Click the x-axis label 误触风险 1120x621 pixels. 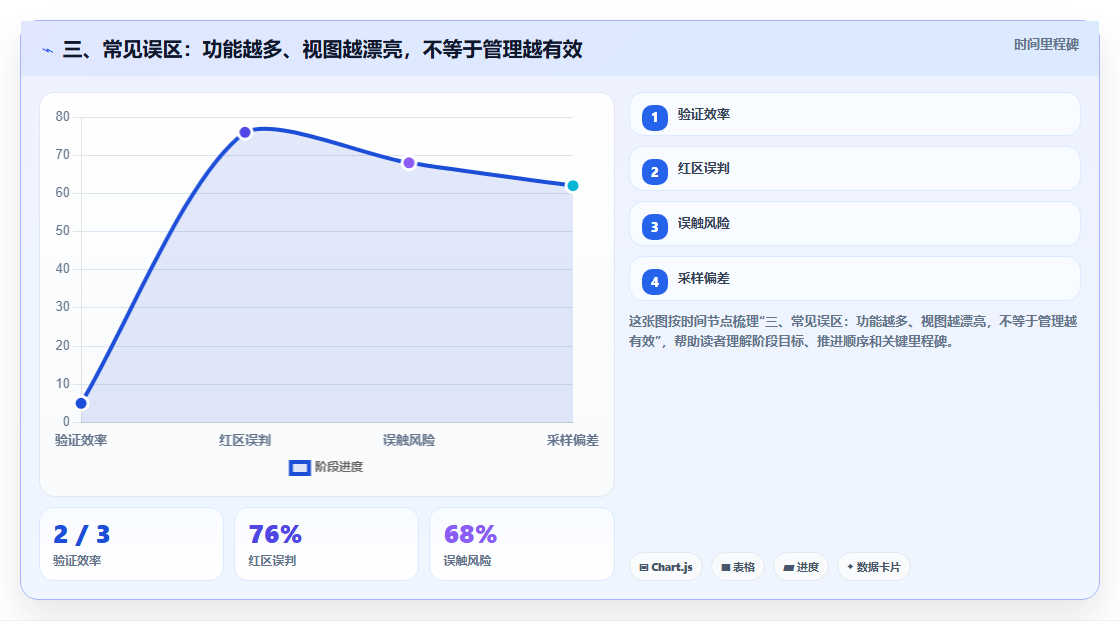coord(409,440)
